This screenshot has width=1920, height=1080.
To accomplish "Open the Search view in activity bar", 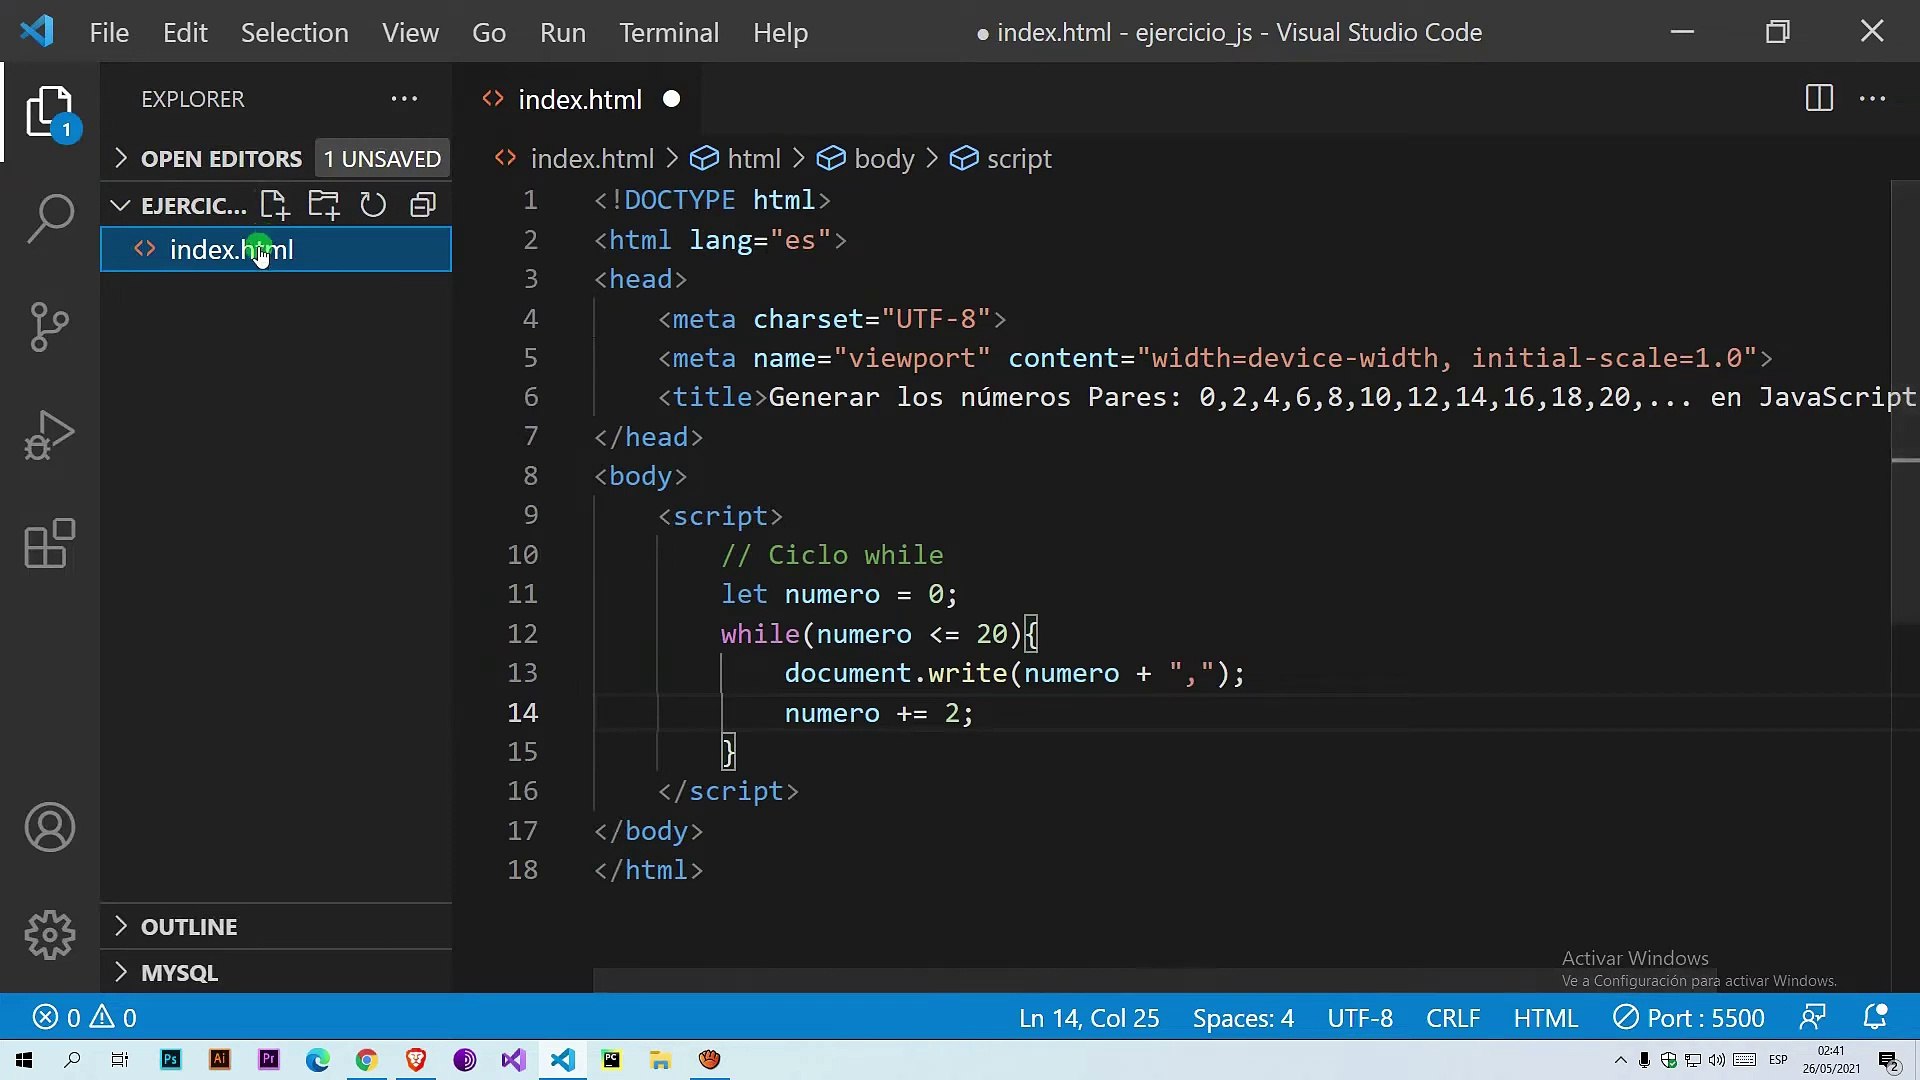I will pos(49,218).
